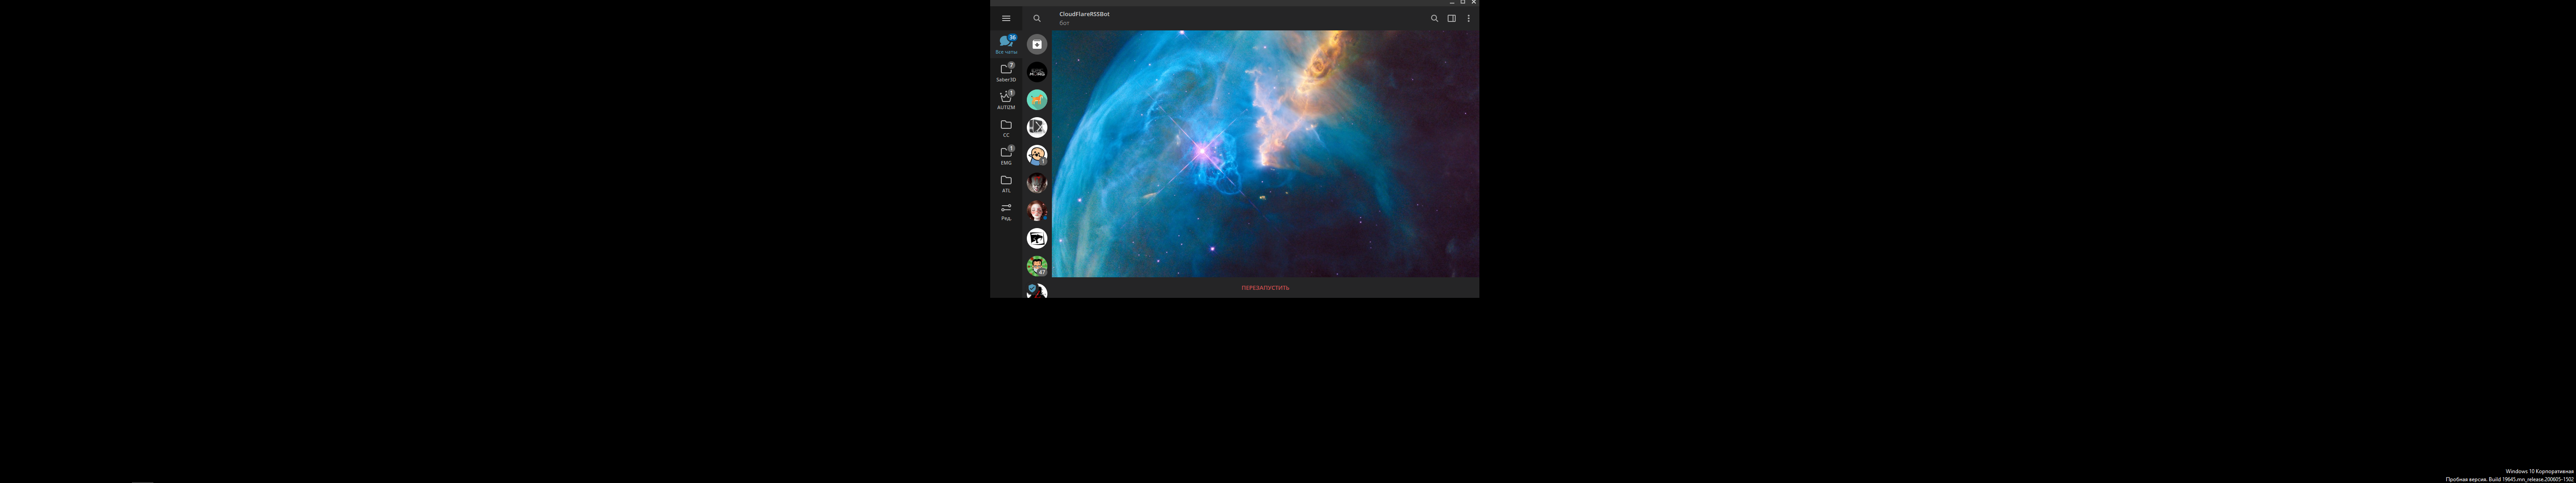
Task: Open the AUTIZM folder with crown icon
Action: [x=1006, y=100]
